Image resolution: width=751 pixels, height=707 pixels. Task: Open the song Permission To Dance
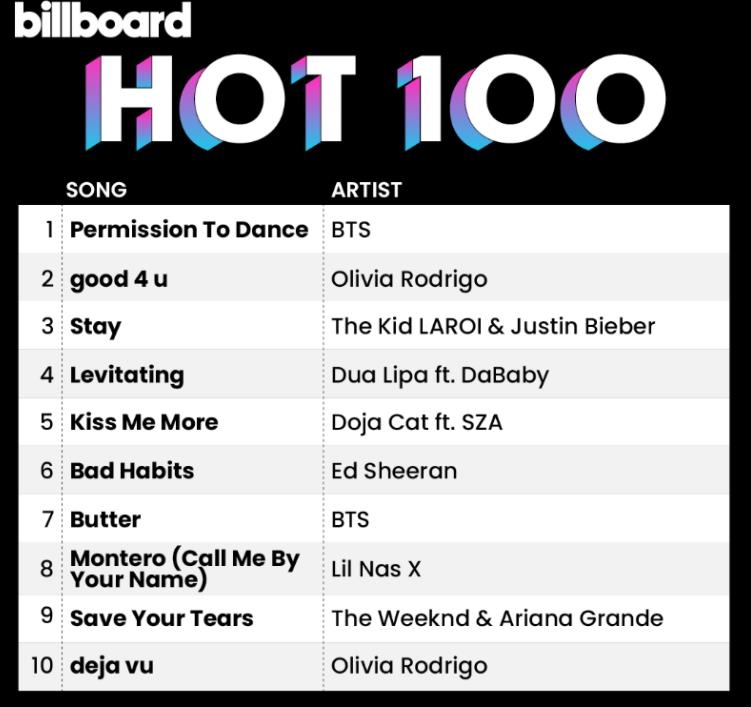pos(189,229)
